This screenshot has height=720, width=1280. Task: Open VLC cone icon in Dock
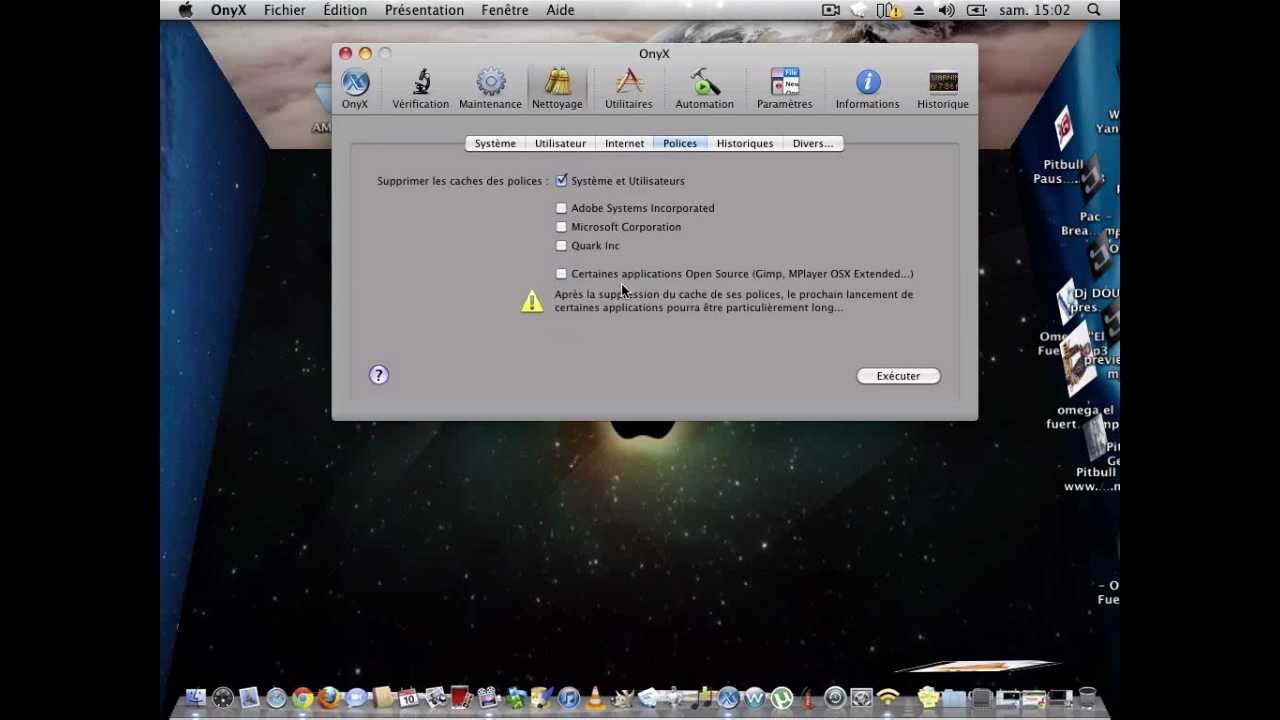point(596,698)
